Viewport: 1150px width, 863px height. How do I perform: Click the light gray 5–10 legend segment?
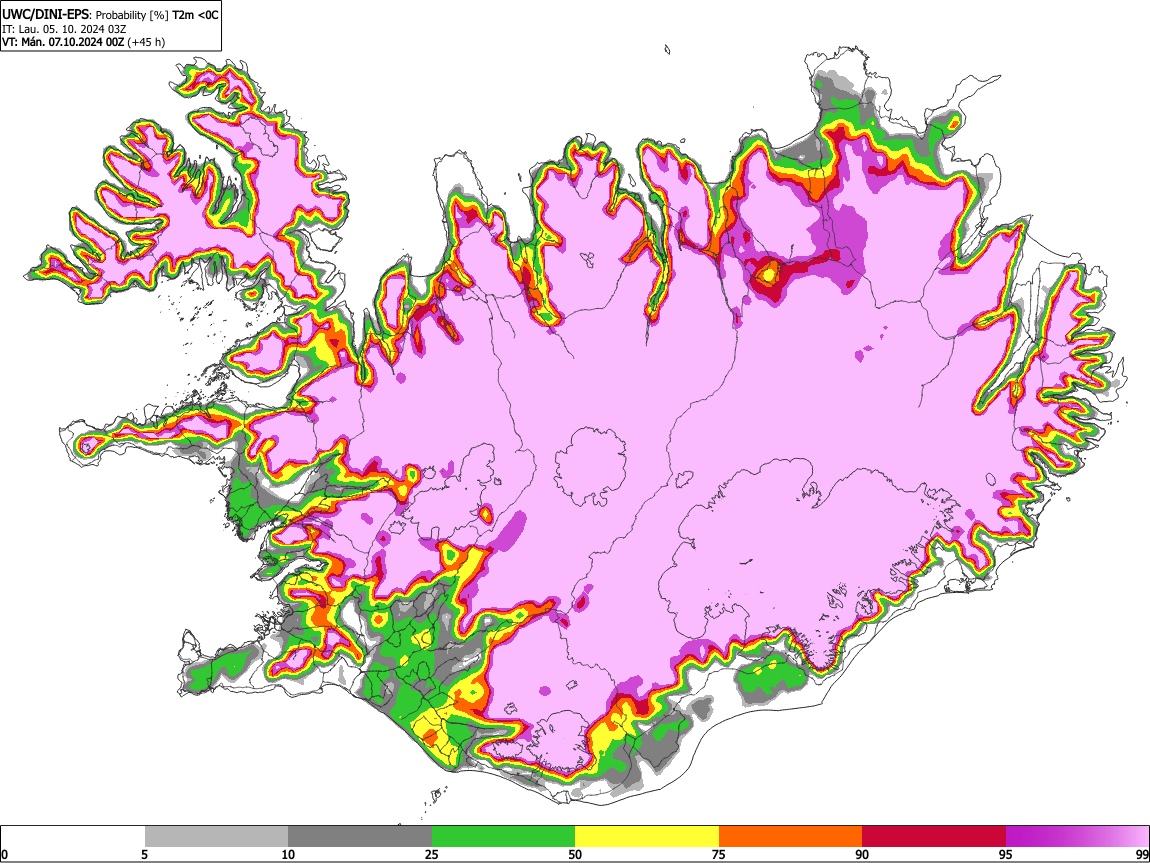pos(216,837)
